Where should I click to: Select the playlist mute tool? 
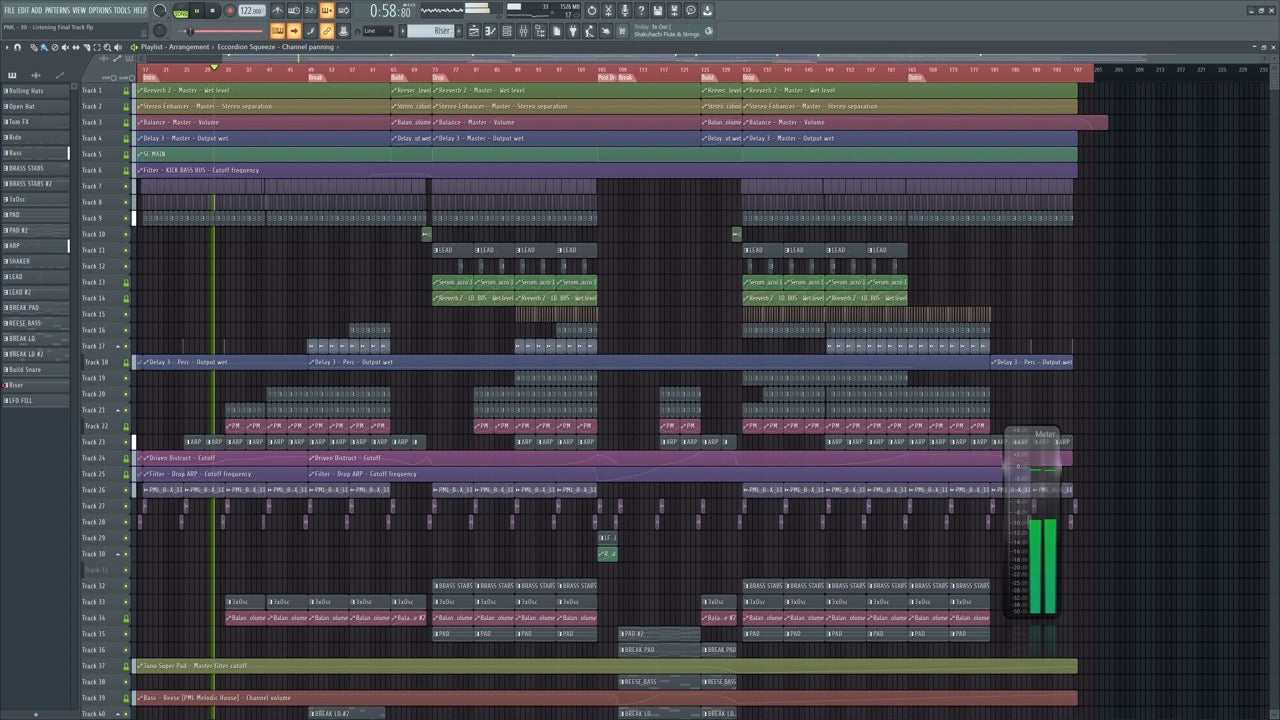[65, 48]
